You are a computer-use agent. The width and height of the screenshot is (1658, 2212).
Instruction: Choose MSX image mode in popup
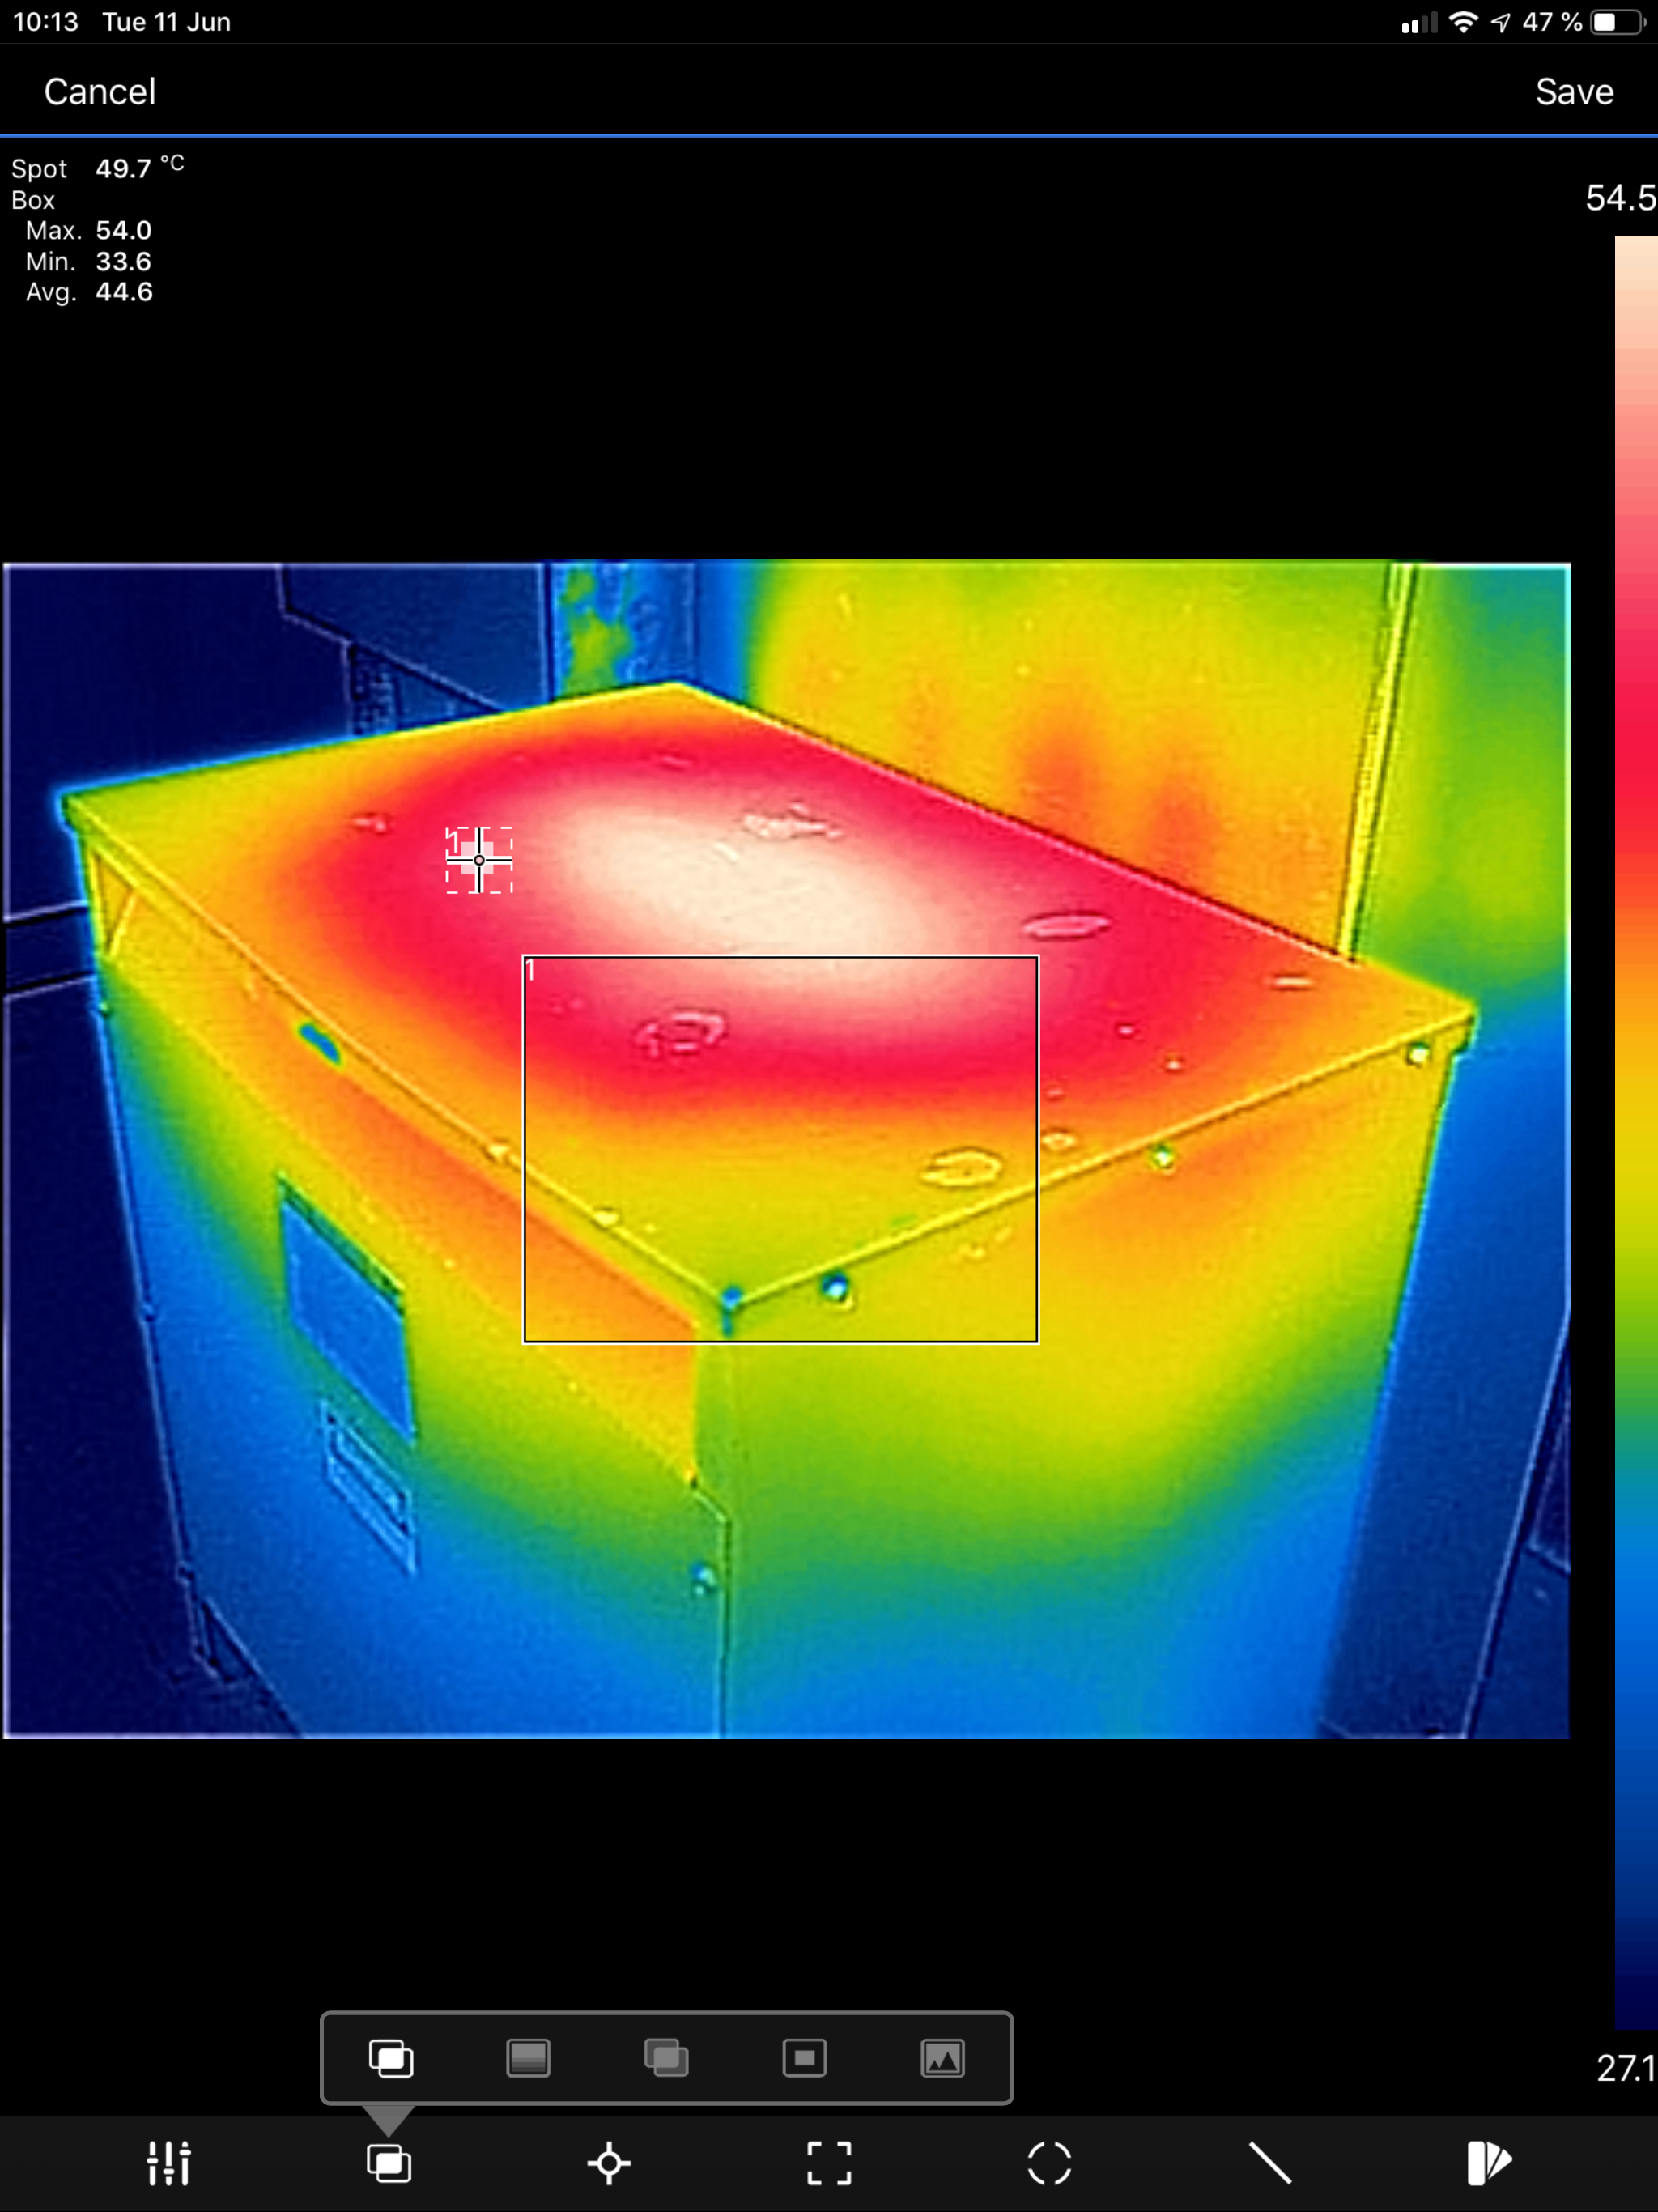pos(390,2058)
